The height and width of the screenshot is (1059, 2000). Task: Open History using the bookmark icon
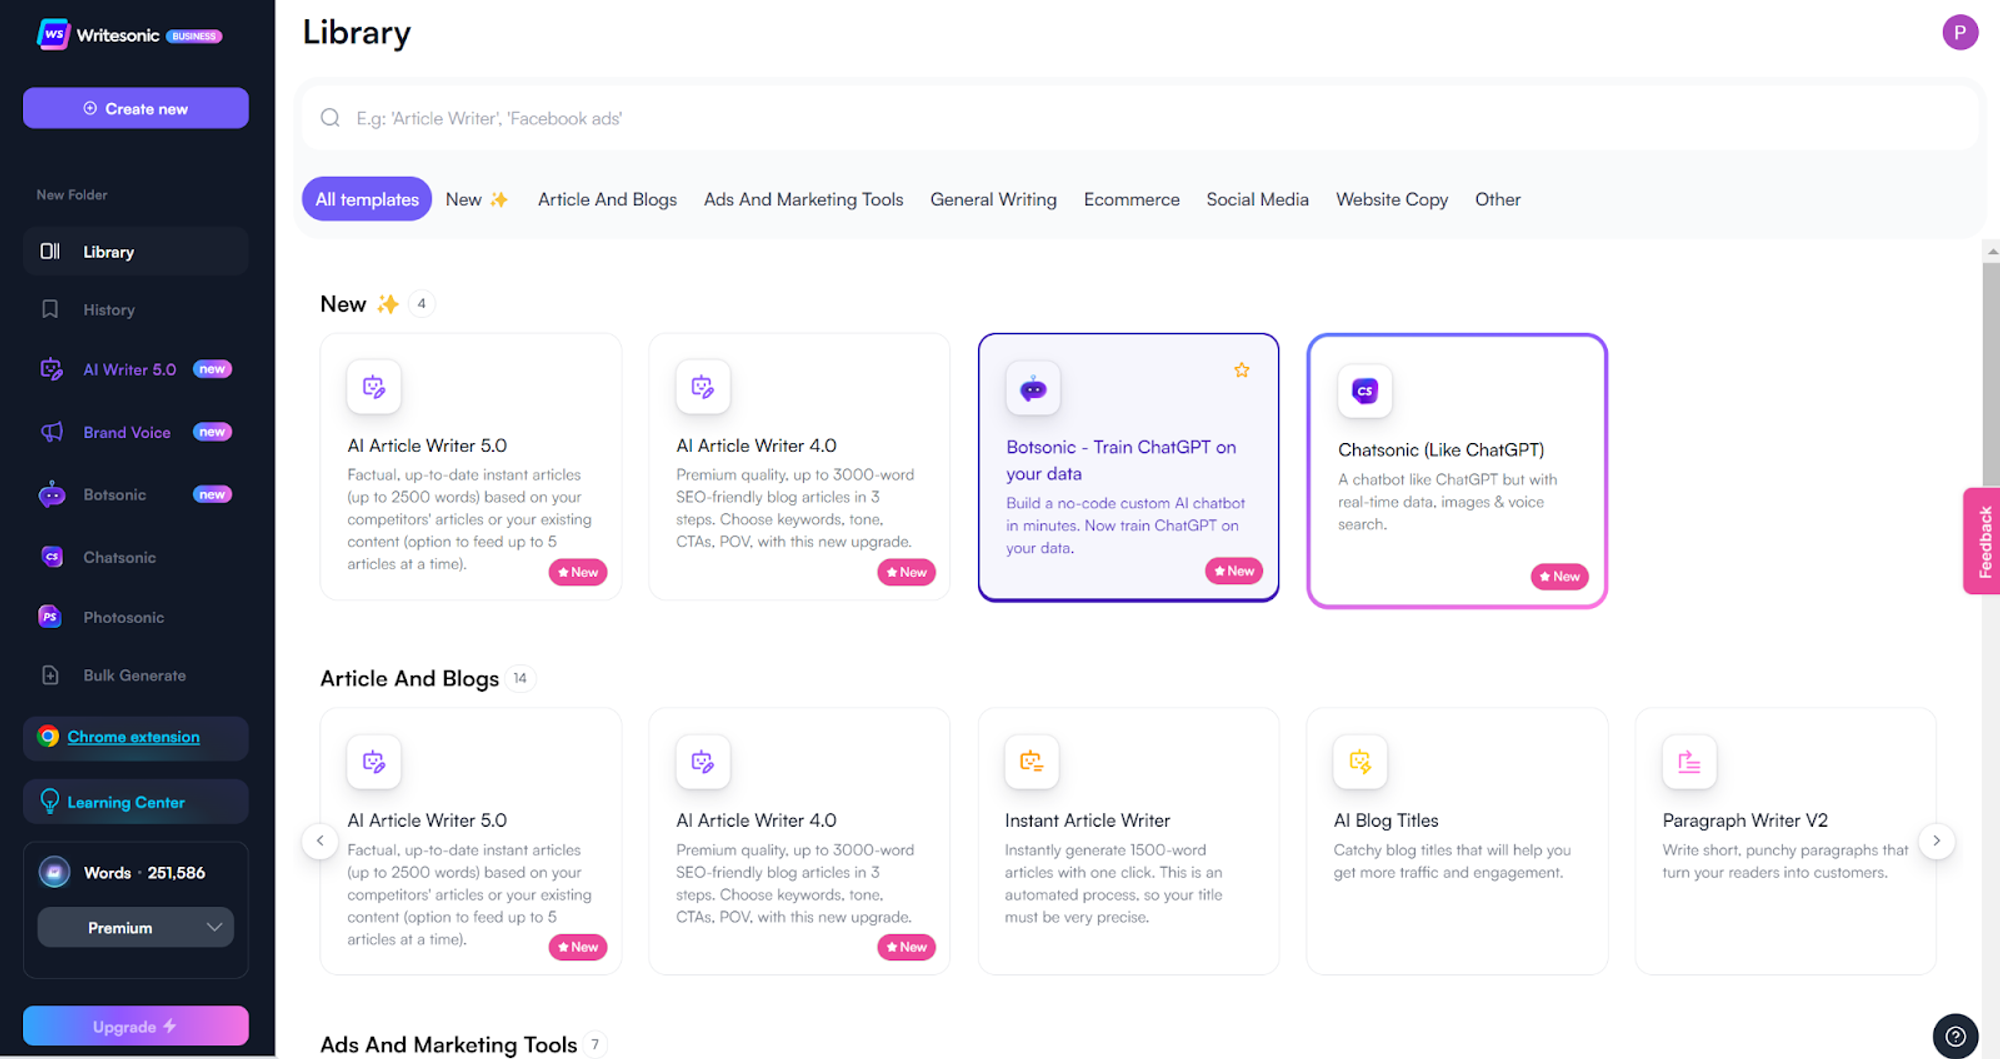point(50,310)
